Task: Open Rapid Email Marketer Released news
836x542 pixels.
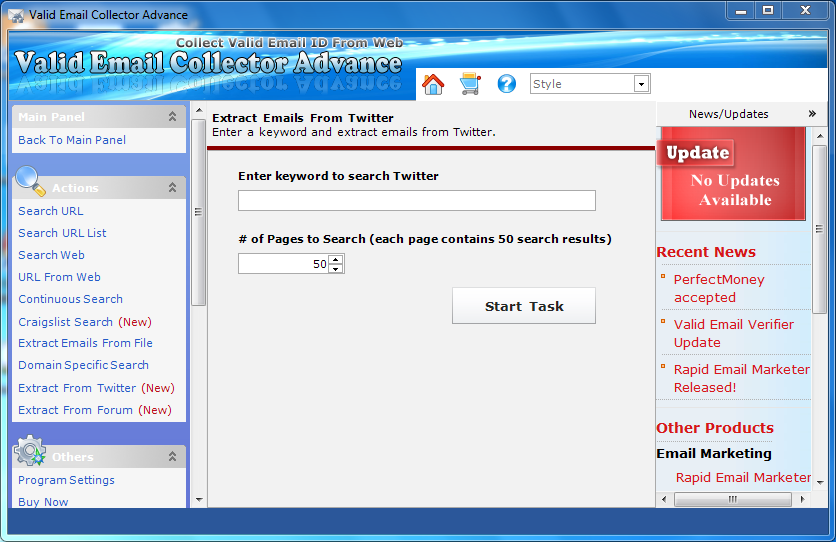Action: 742,378
